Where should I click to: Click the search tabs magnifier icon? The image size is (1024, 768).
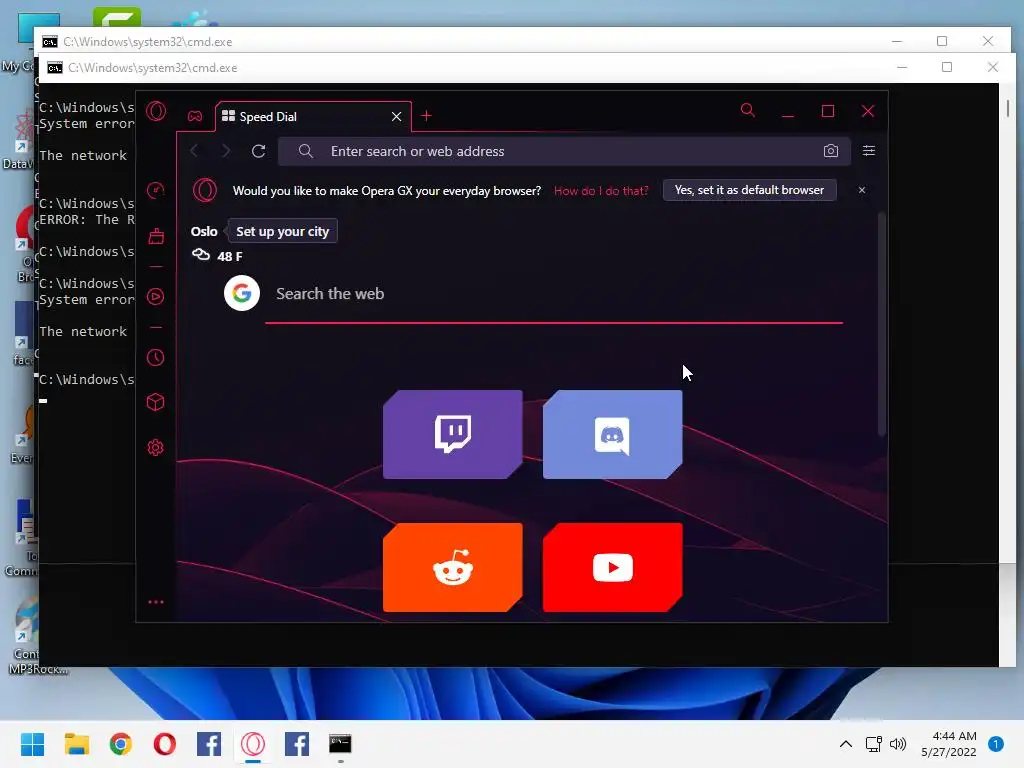(x=748, y=110)
